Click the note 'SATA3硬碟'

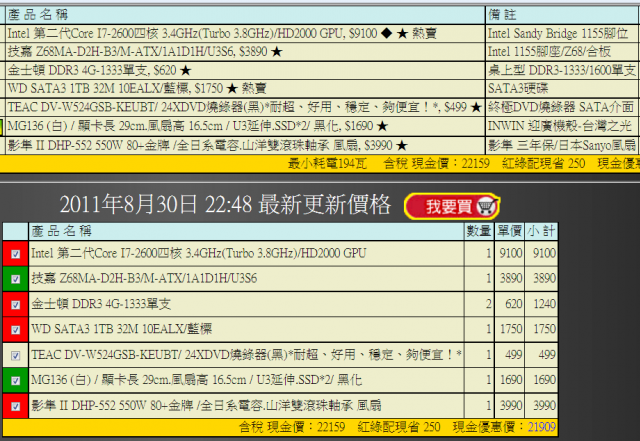point(518,89)
